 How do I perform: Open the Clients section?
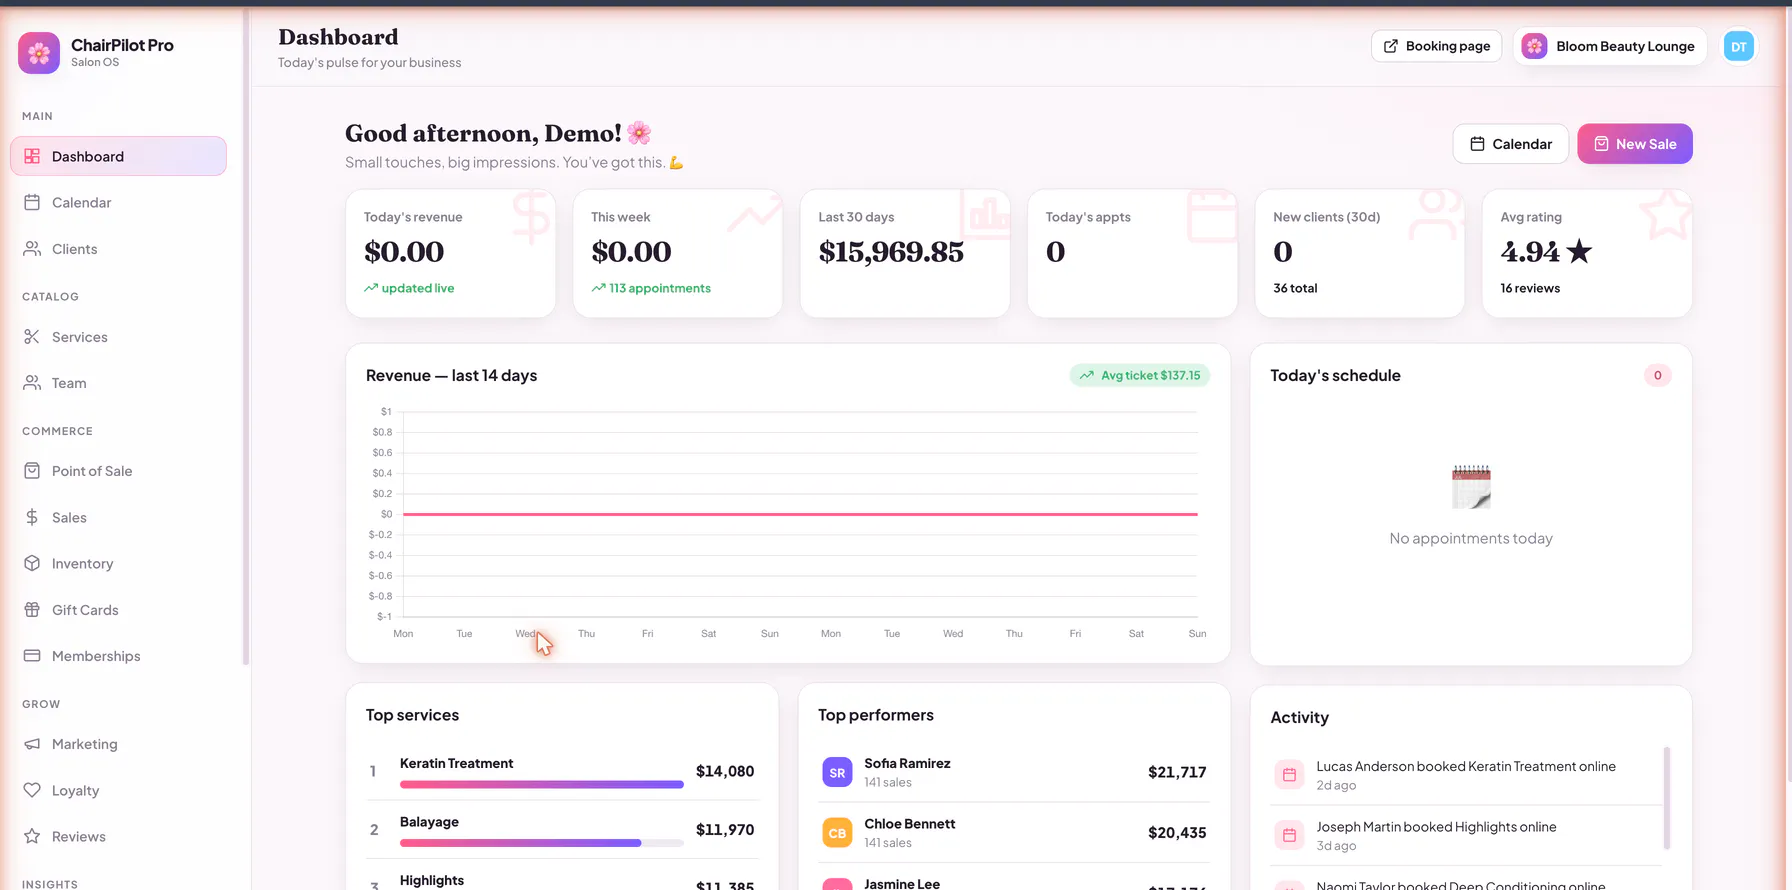pos(118,249)
